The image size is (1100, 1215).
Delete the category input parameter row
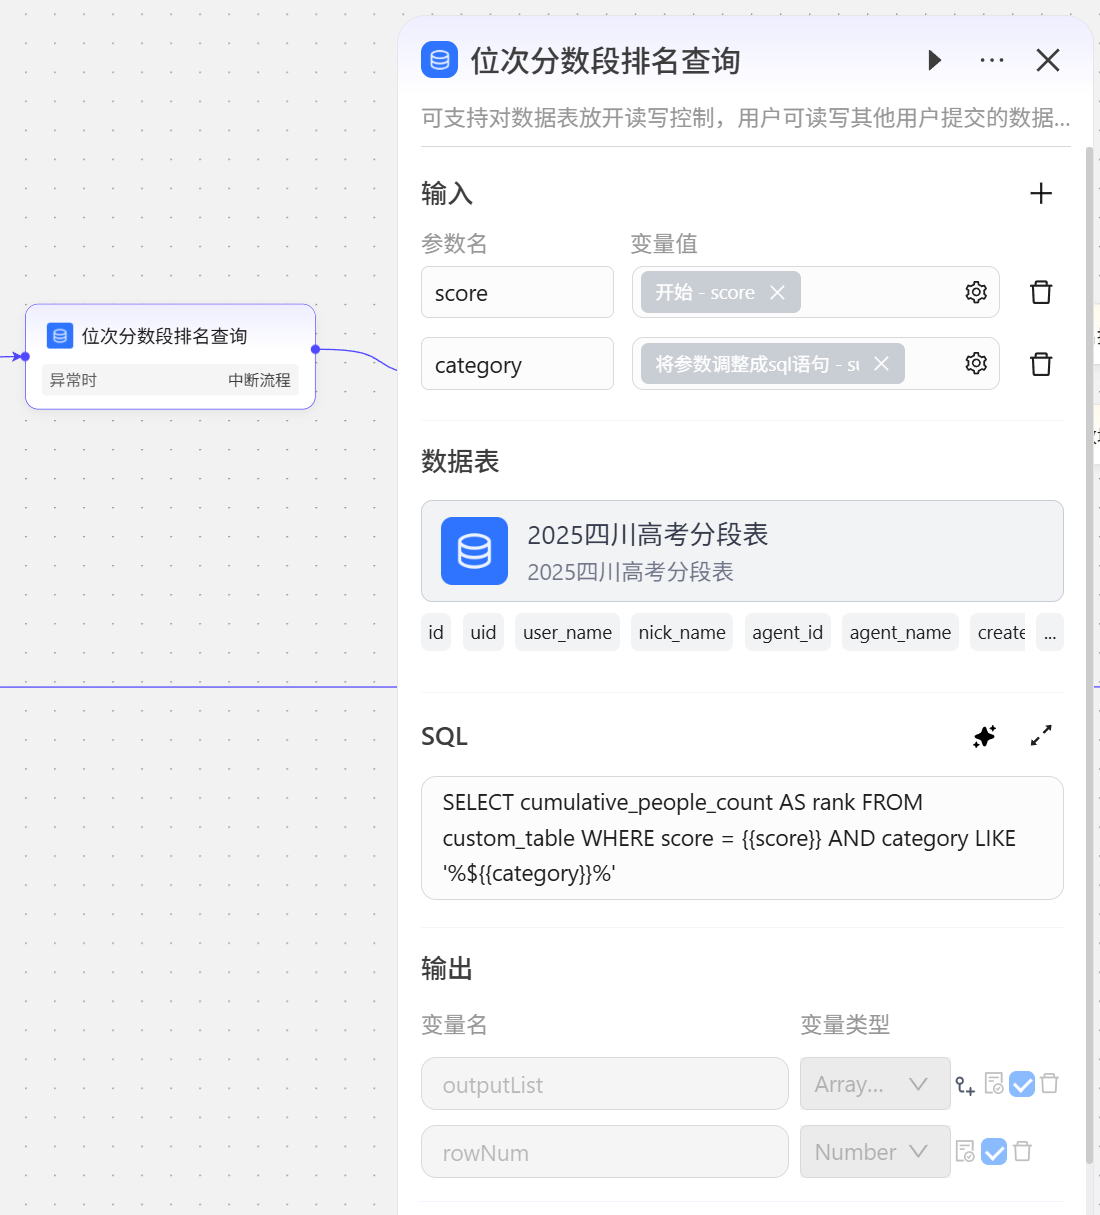[1040, 364]
